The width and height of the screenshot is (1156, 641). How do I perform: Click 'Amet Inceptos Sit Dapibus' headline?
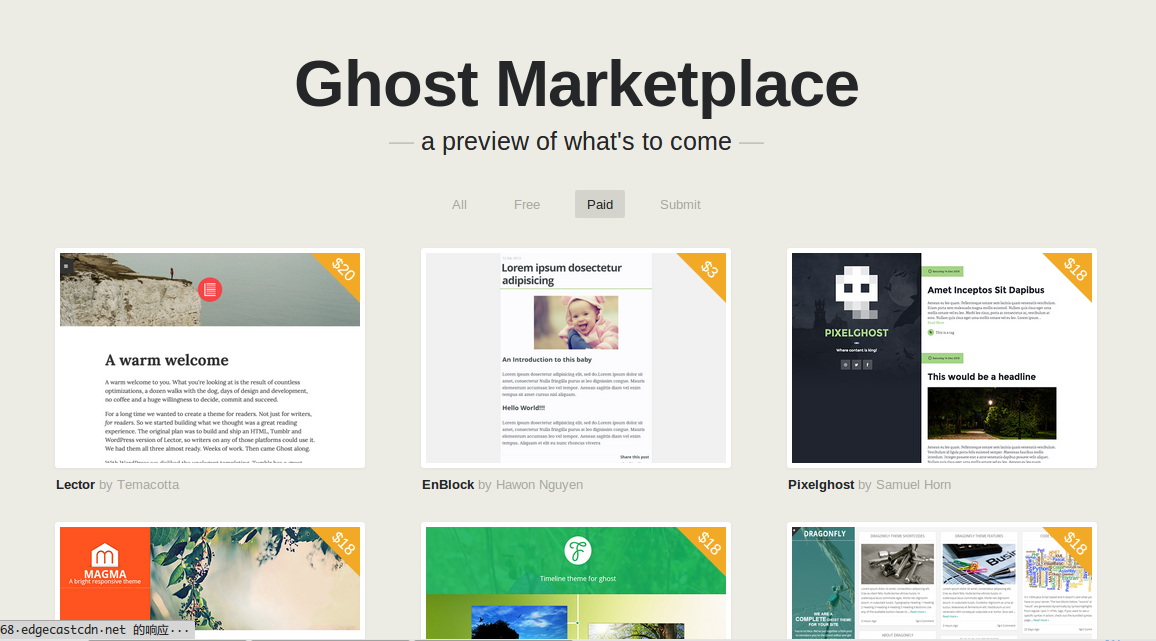pos(986,290)
